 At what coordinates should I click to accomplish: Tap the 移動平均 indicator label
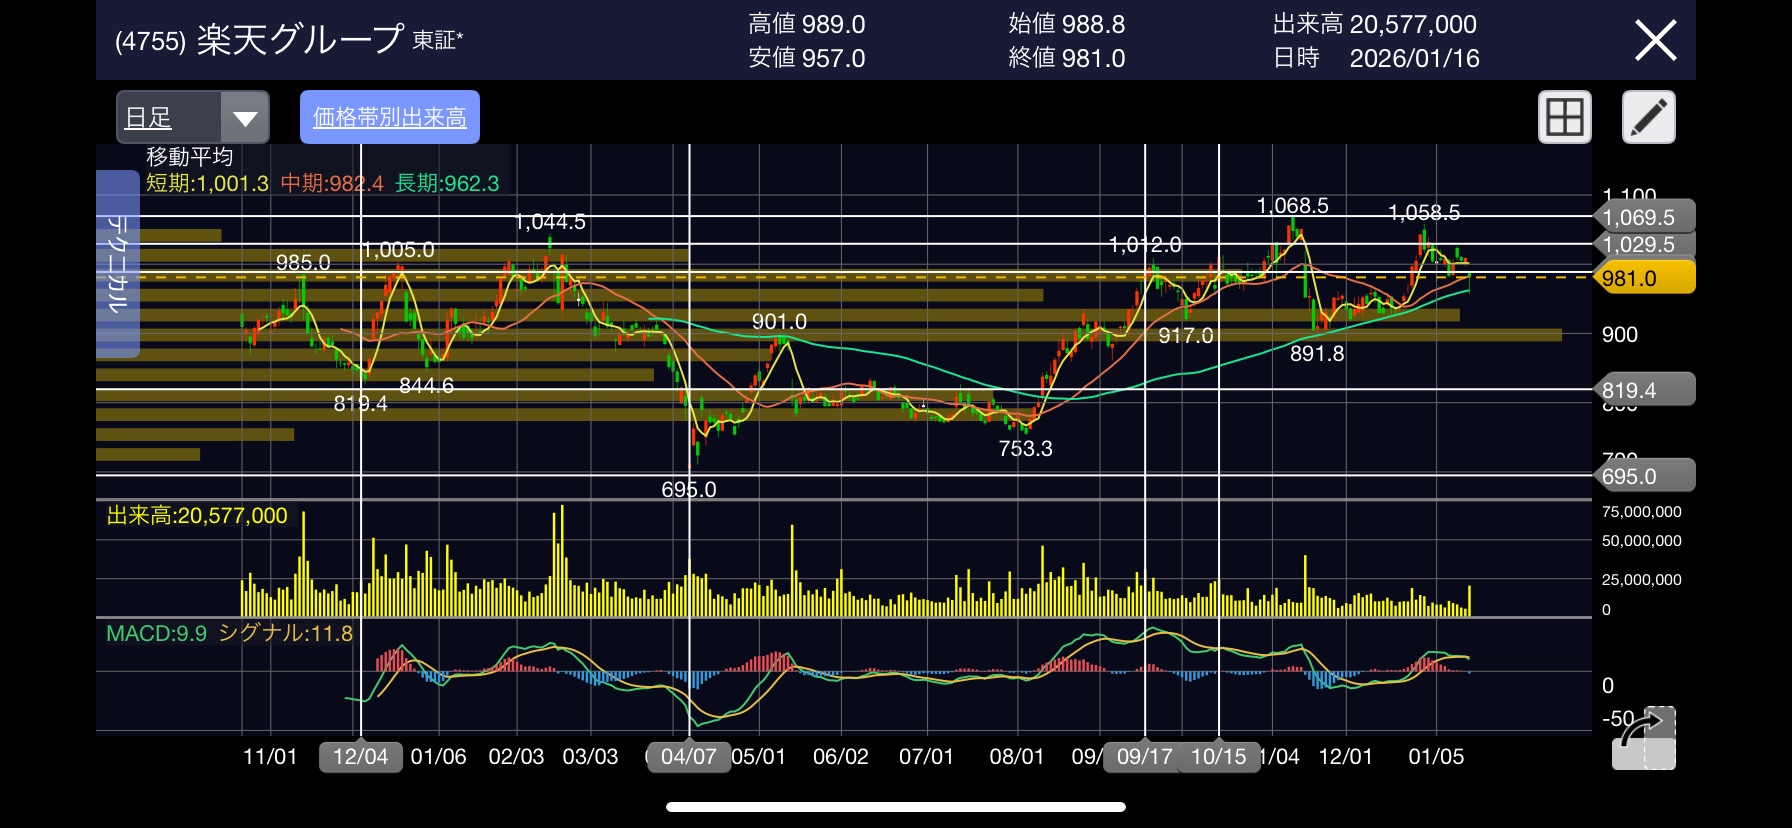point(190,157)
